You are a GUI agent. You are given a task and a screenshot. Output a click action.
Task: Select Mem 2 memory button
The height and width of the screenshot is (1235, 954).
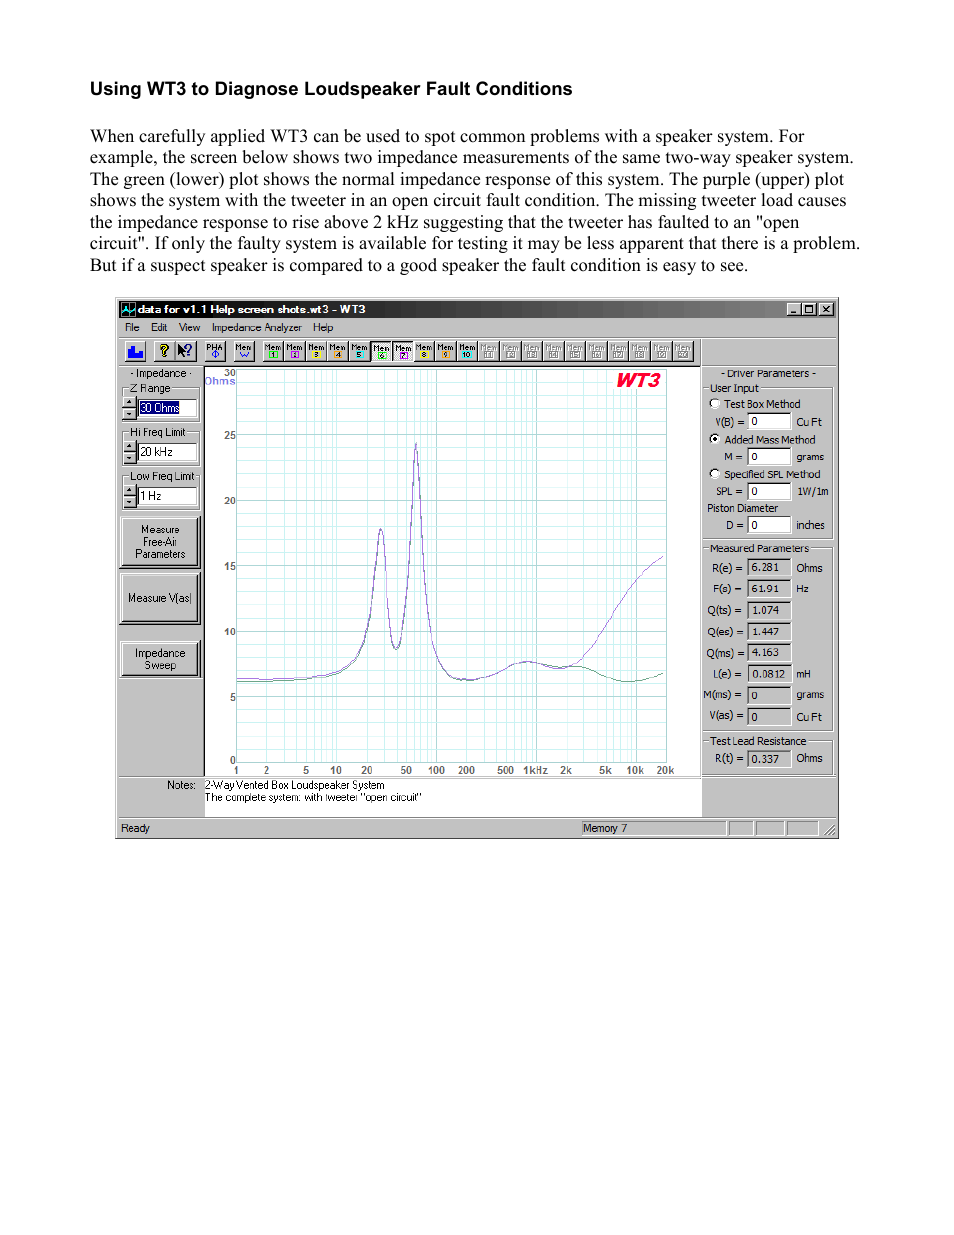coord(295,351)
